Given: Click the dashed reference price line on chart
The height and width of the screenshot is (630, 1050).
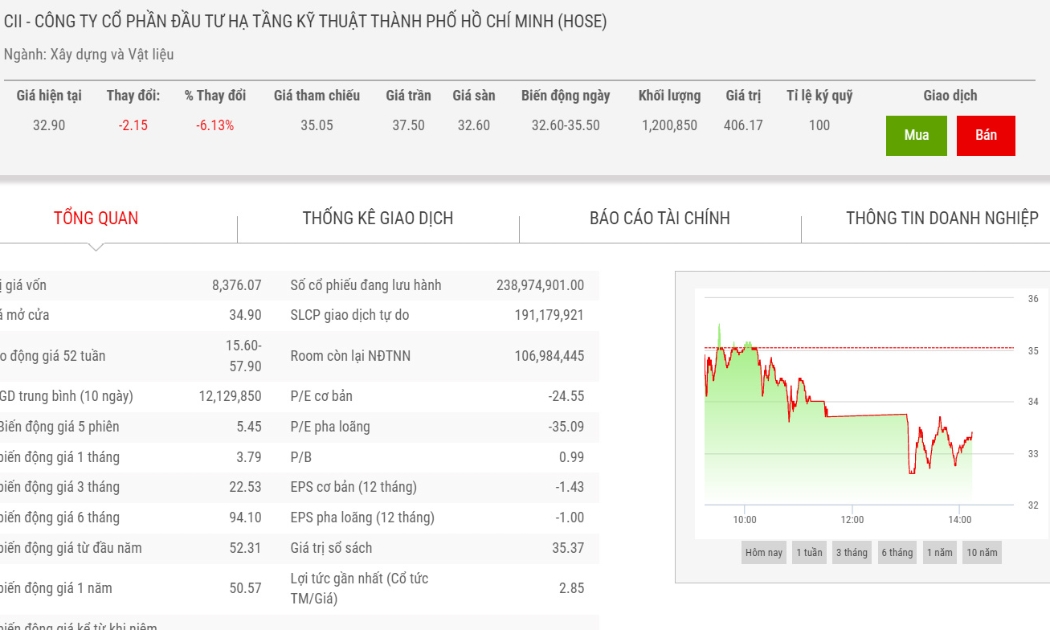Looking at the screenshot, I should coord(859,347).
